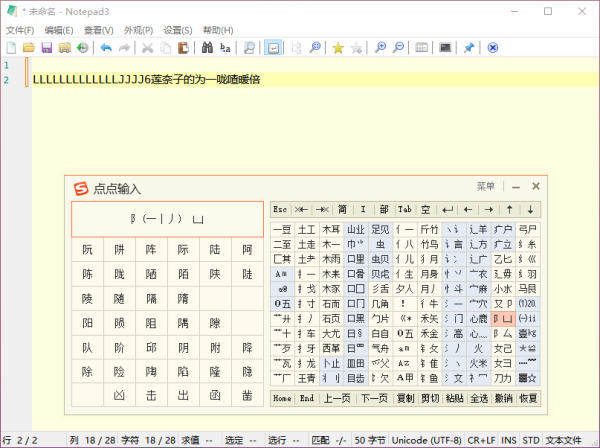Screen dimensions: 600x448
Task: Open the 文件(F) menu
Action: point(20,30)
